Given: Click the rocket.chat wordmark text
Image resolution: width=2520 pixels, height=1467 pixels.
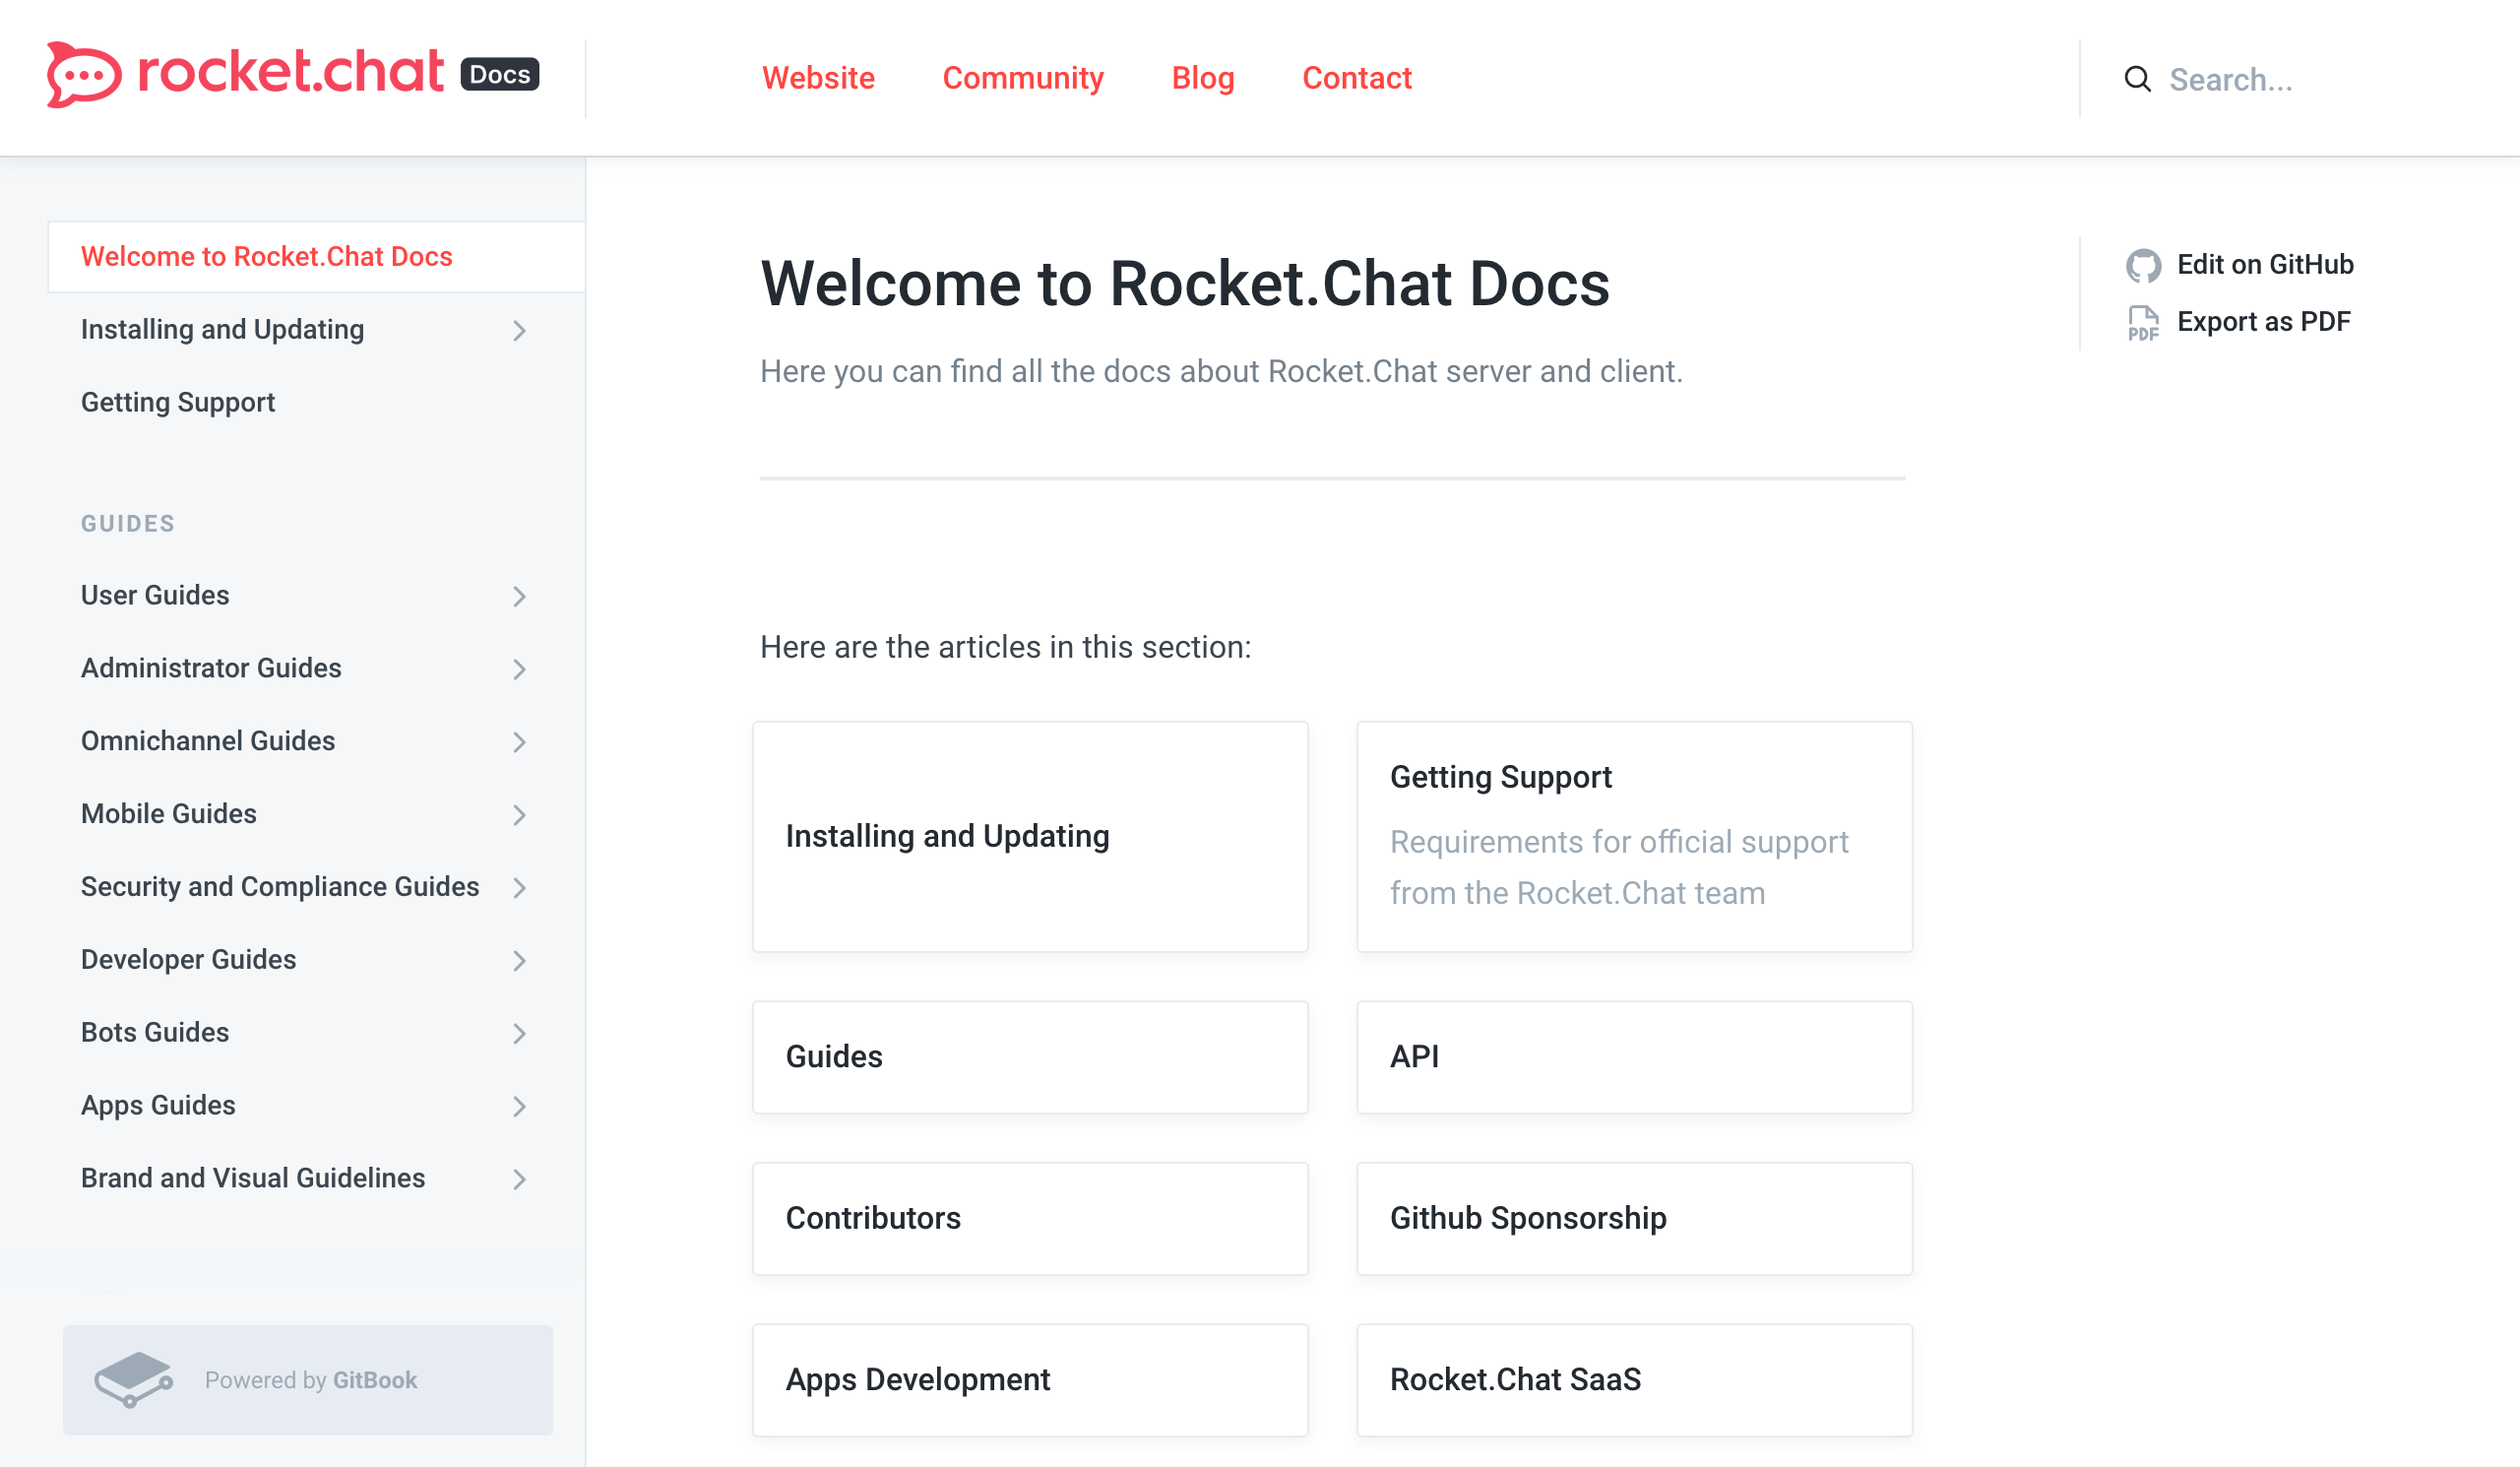Looking at the screenshot, I should click(290, 72).
